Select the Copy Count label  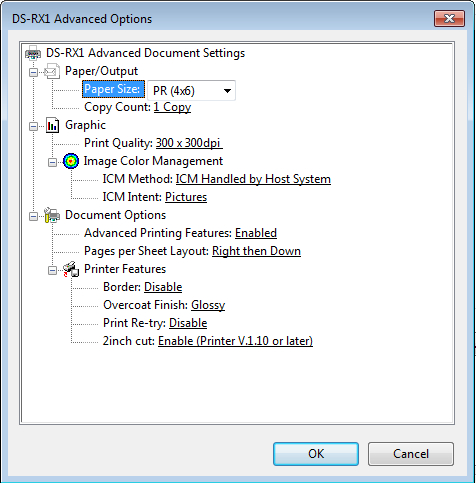[x=117, y=107]
